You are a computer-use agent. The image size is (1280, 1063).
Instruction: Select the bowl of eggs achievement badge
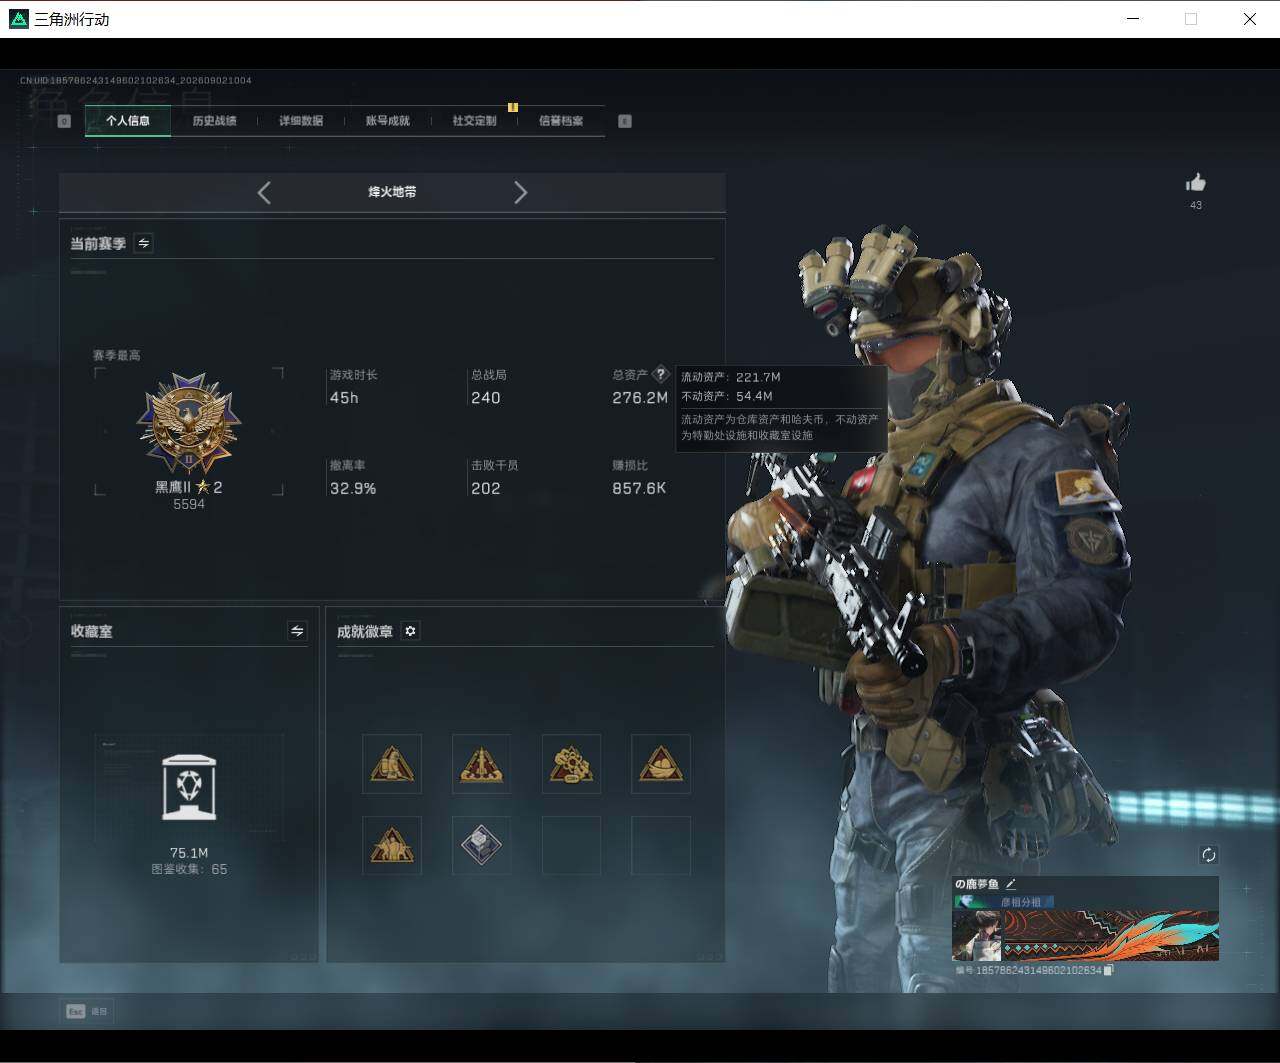661,764
